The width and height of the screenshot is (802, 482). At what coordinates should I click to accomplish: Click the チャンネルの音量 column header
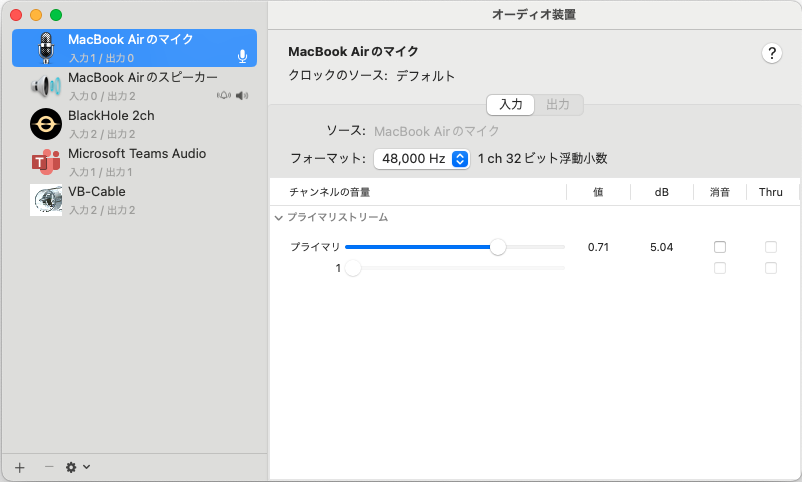(x=330, y=192)
